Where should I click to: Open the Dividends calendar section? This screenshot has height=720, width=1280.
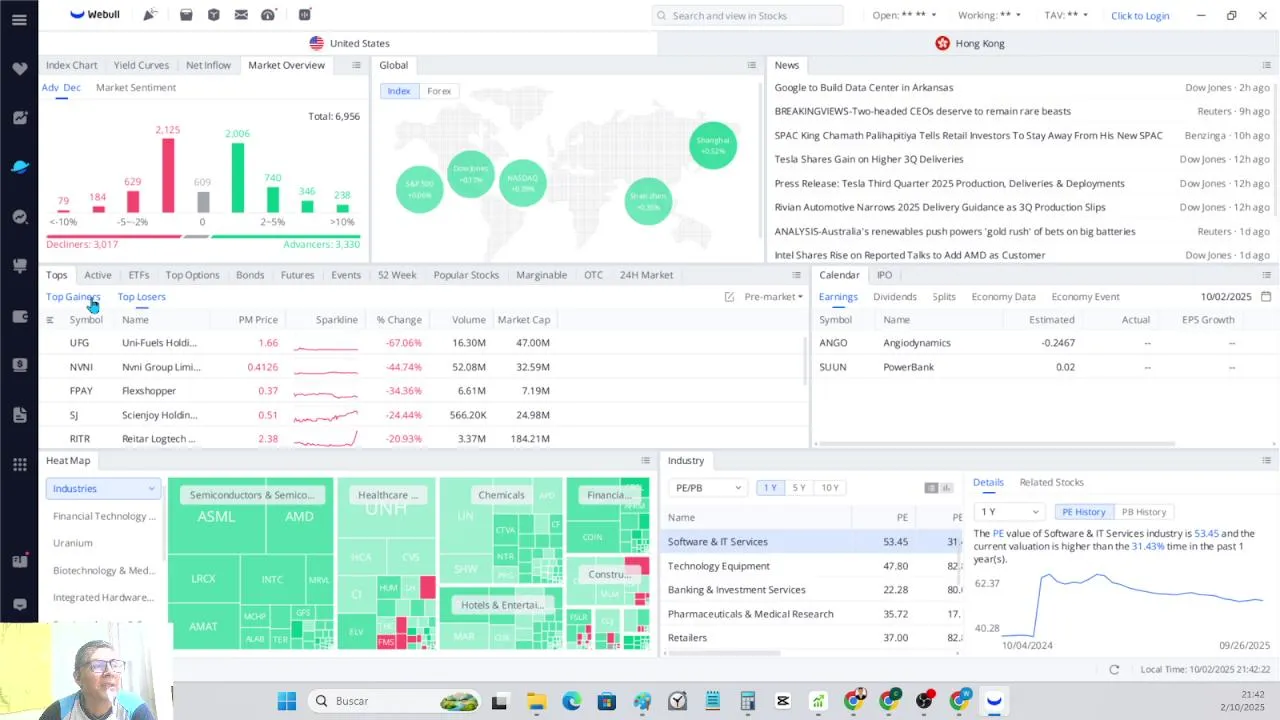click(x=895, y=297)
